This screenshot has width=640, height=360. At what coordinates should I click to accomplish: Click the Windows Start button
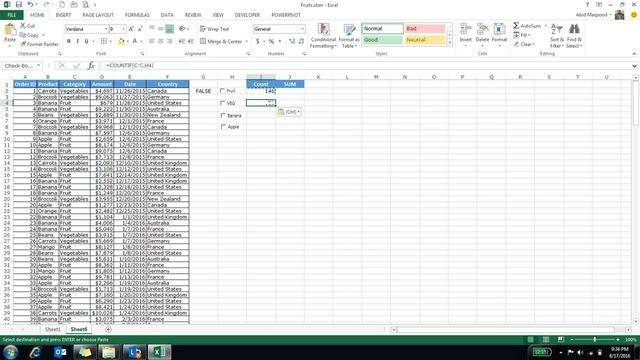[10, 352]
